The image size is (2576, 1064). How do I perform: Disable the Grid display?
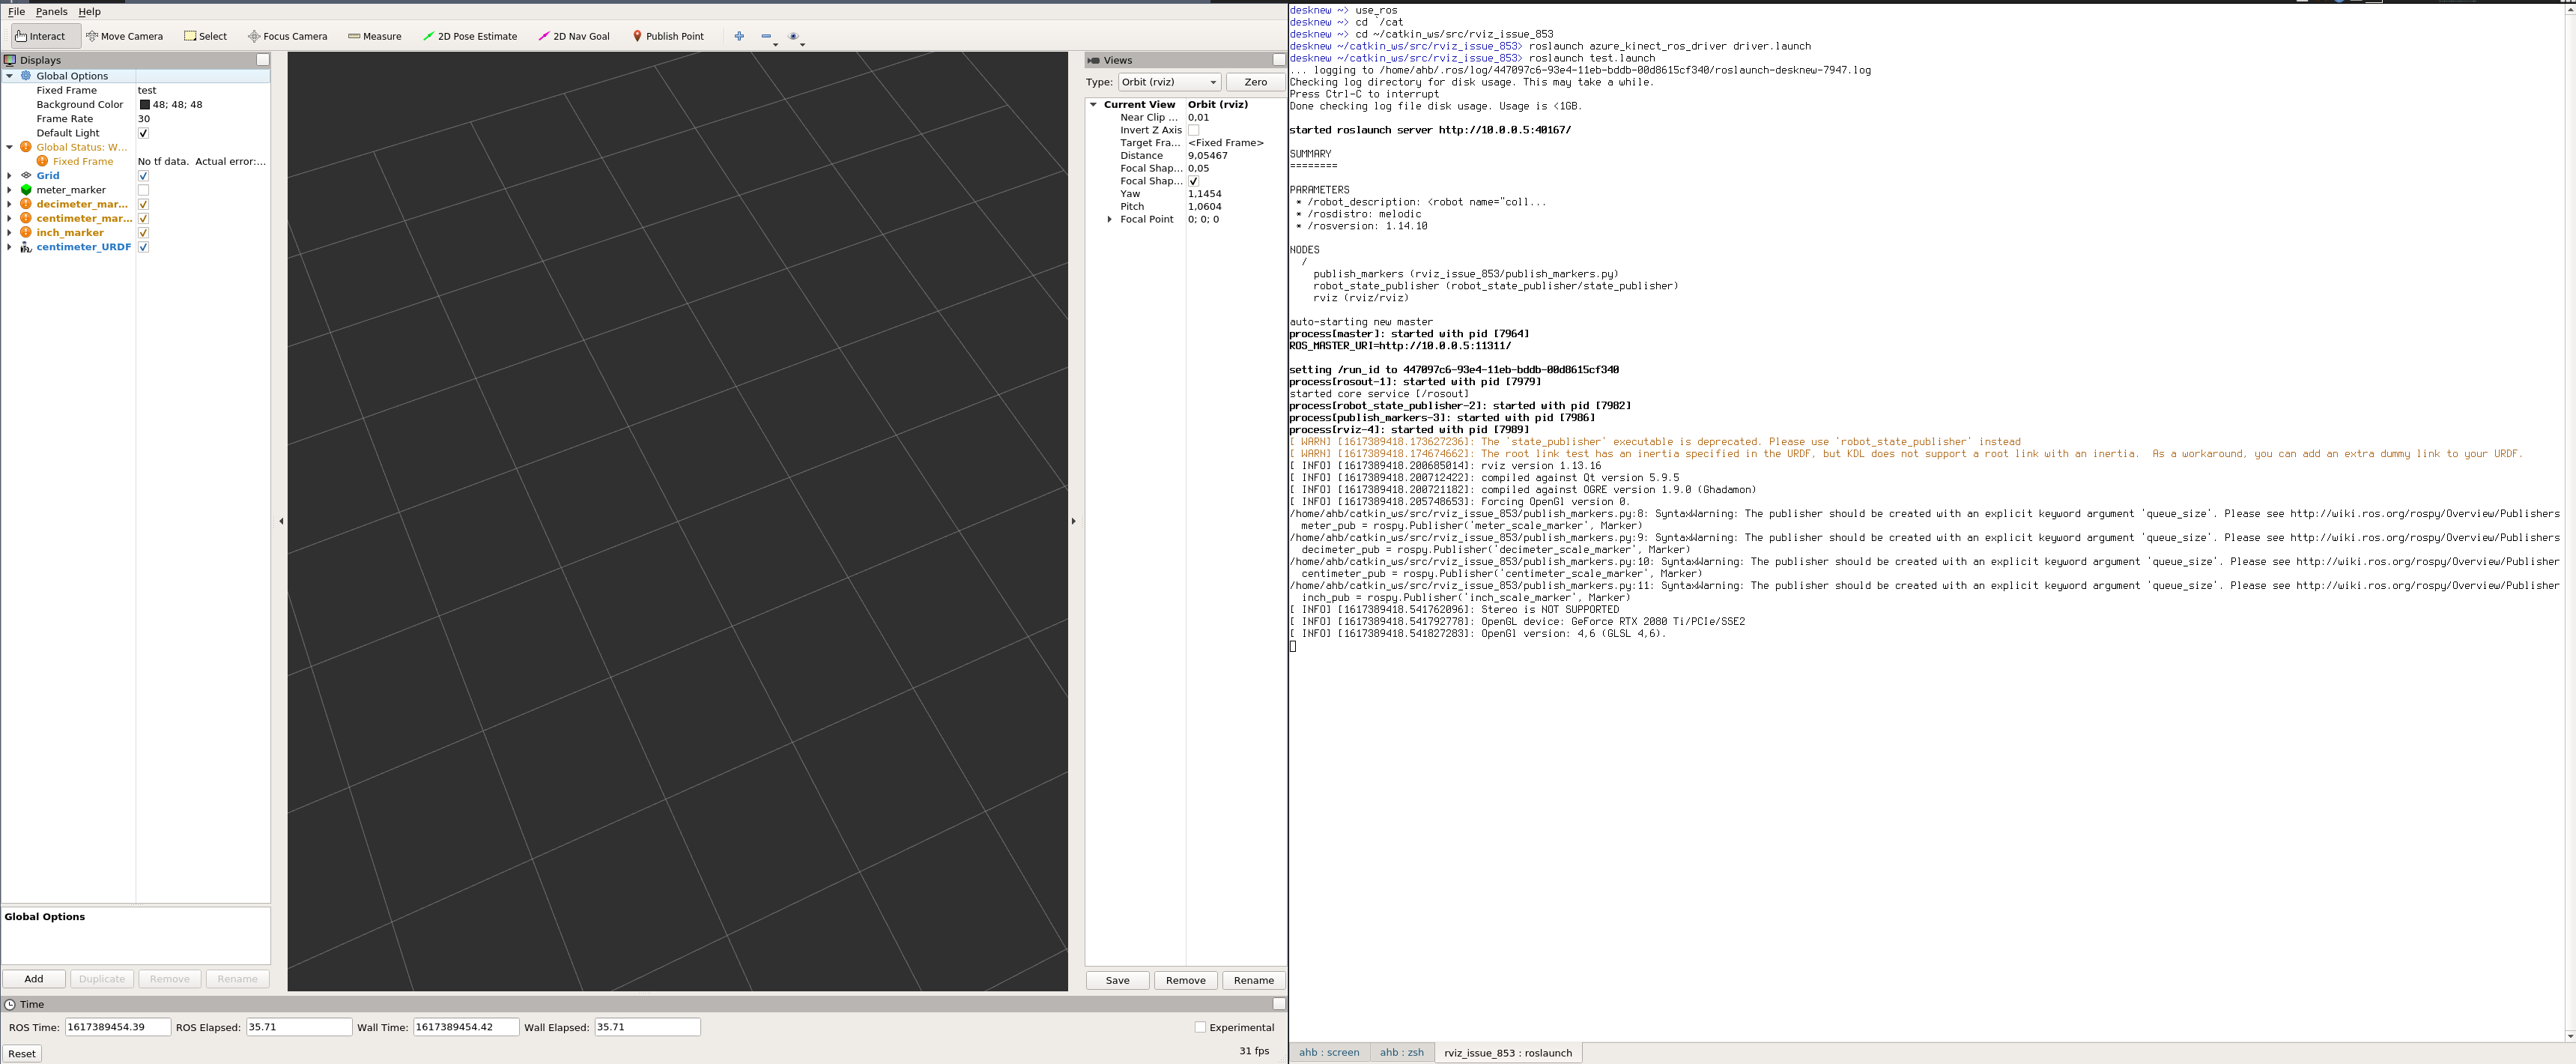143,175
